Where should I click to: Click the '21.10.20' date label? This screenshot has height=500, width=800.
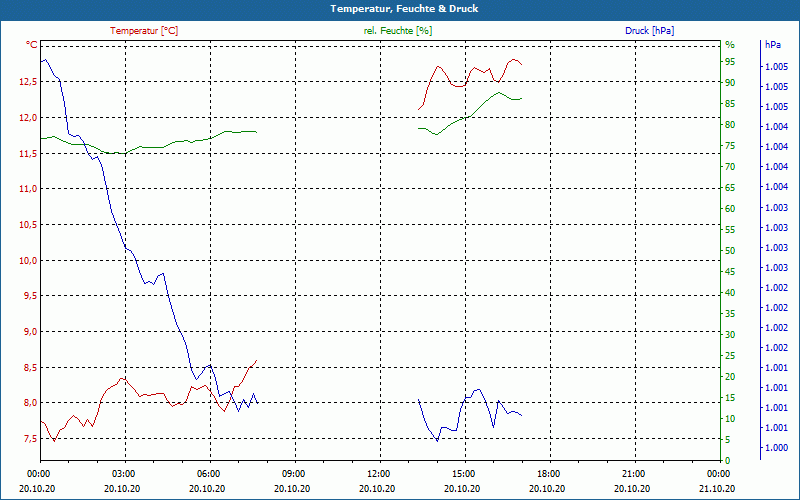[x=717, y=488]
